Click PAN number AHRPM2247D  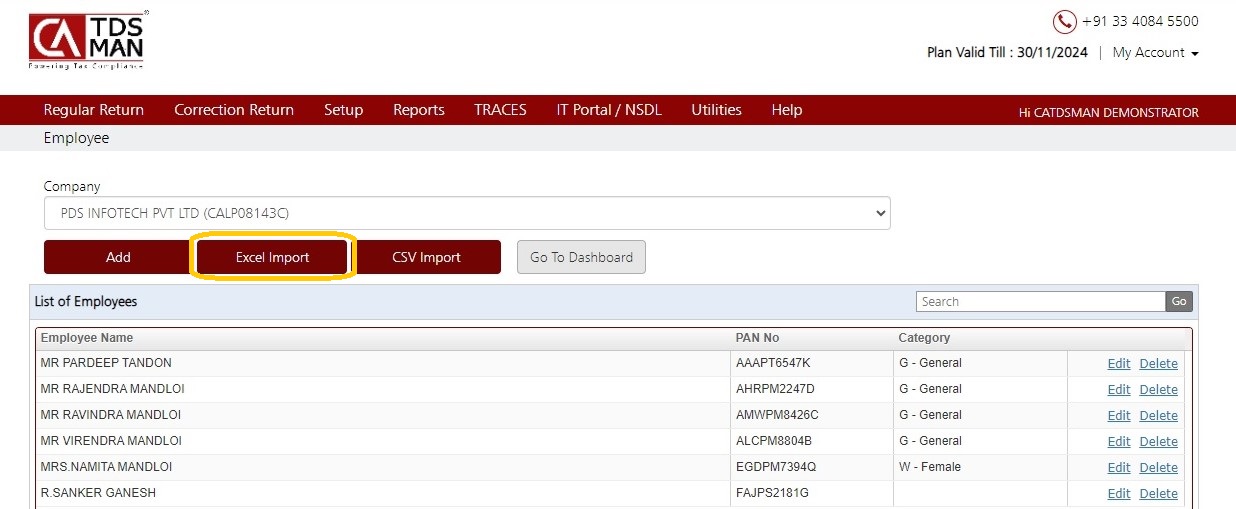pyautogui.click(x=775, y=389)
